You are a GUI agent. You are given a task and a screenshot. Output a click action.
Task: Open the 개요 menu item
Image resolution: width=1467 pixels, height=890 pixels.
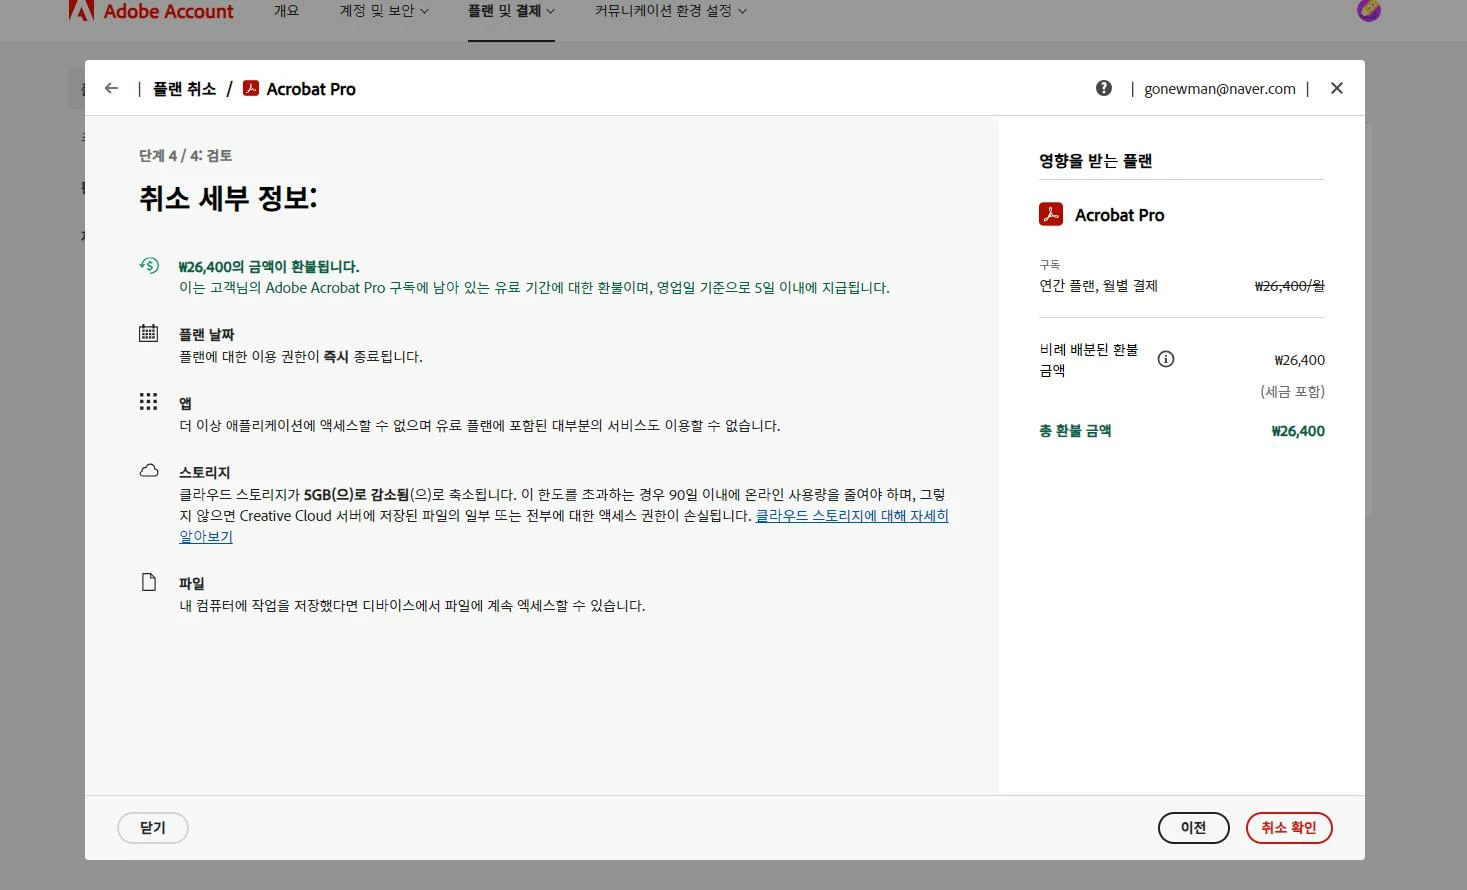click(287, 11)
